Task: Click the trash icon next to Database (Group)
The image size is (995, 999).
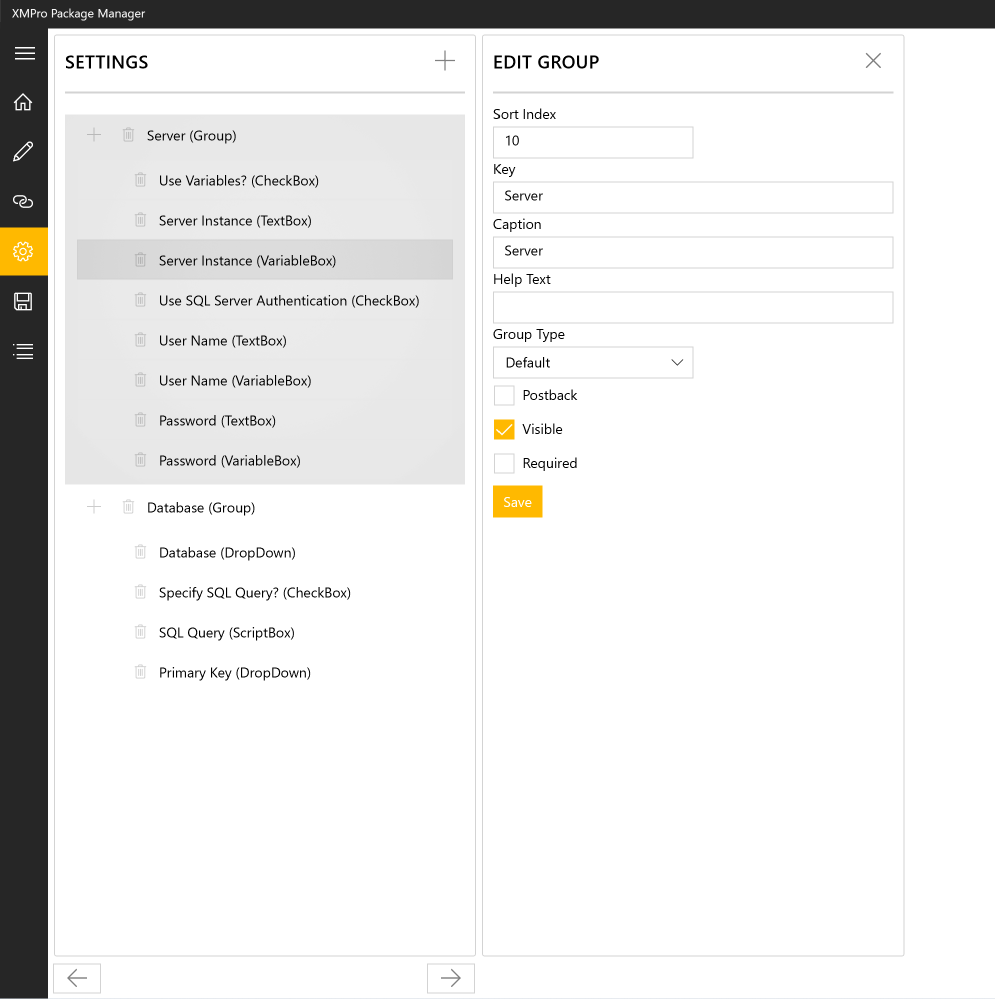Action: click(x=128, y=507)
